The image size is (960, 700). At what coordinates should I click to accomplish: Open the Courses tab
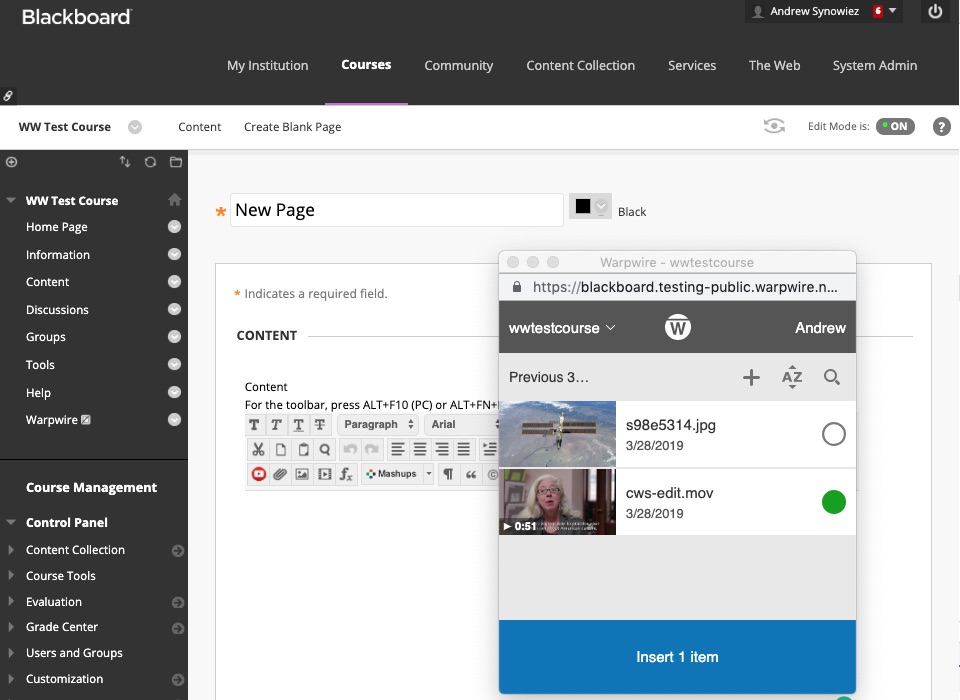366,65
